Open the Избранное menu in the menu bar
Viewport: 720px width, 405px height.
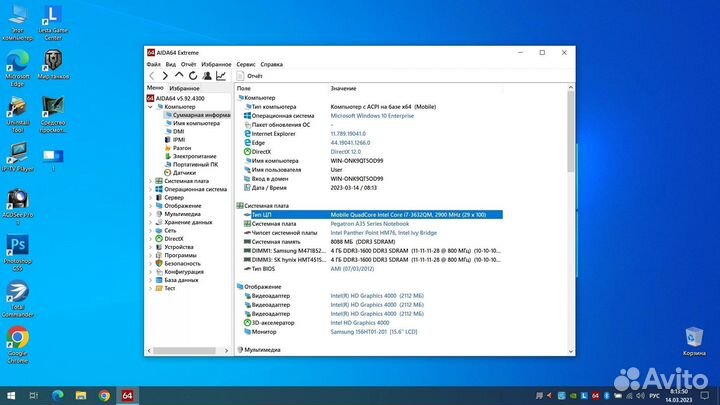[216, 64]
